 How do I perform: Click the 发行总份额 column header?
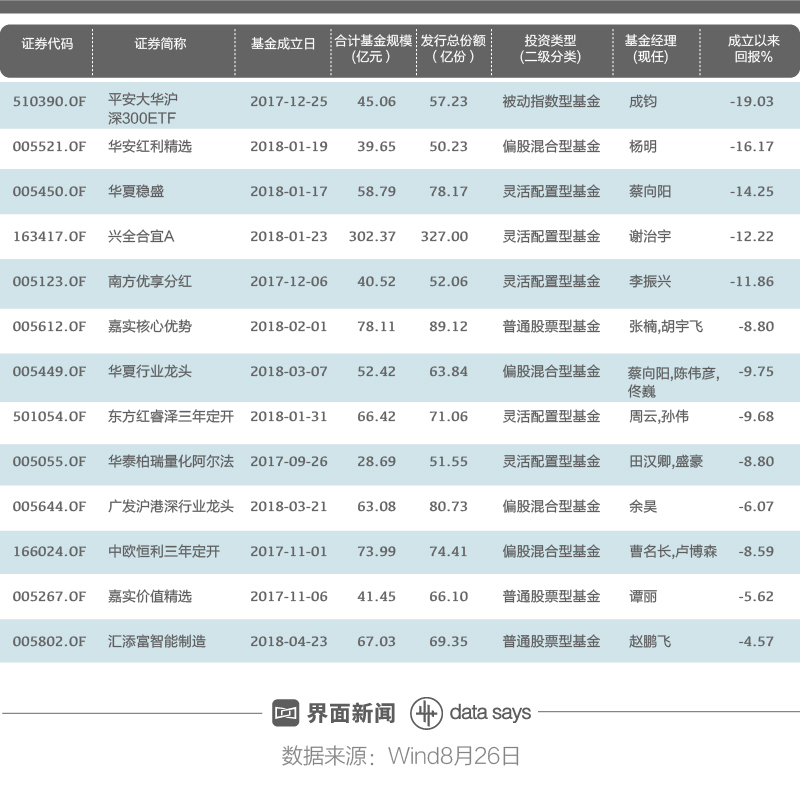454,48
